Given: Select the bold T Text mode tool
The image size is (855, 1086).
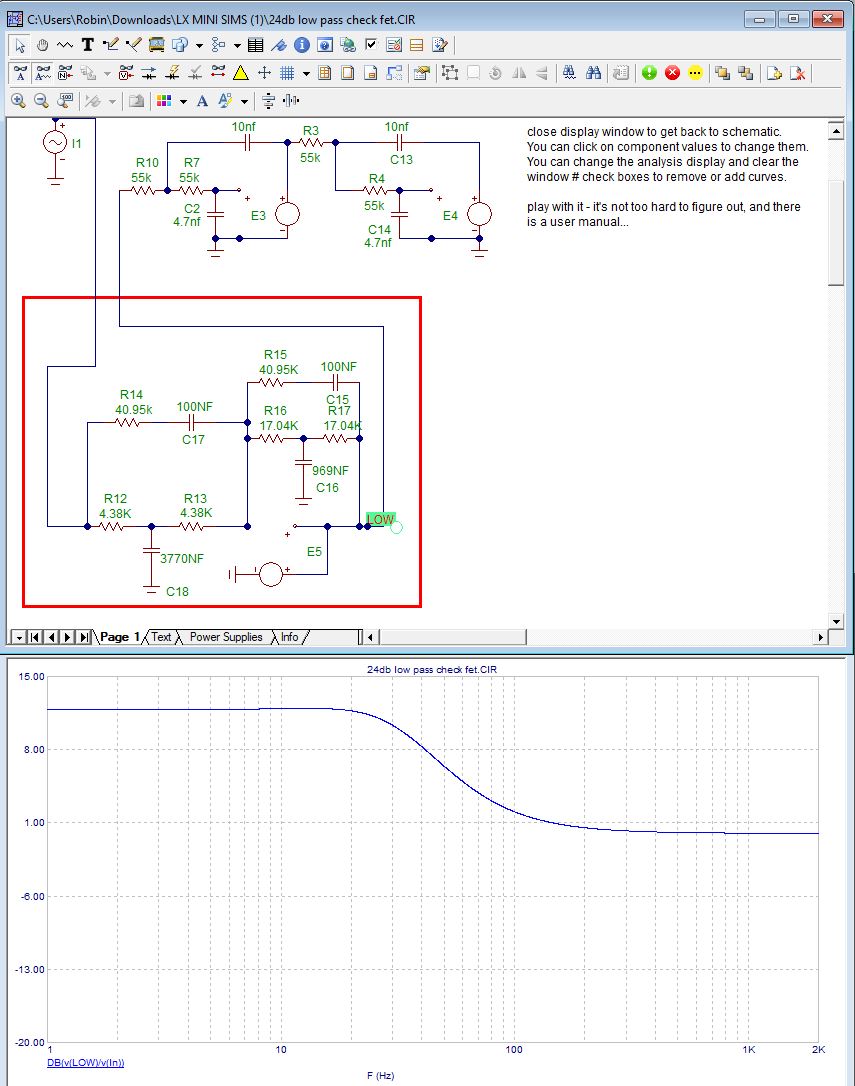Looking at the screenshot, I should click(x=87, y=45).
